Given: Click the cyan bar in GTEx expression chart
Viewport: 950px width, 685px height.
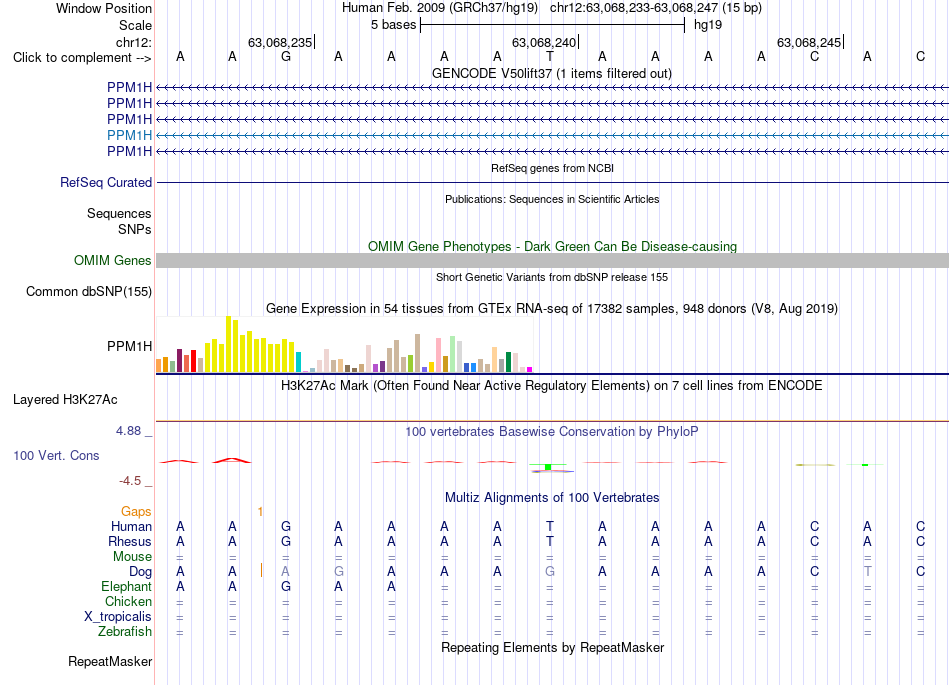Looking at the screenshot, I should (x=299, y=362).
